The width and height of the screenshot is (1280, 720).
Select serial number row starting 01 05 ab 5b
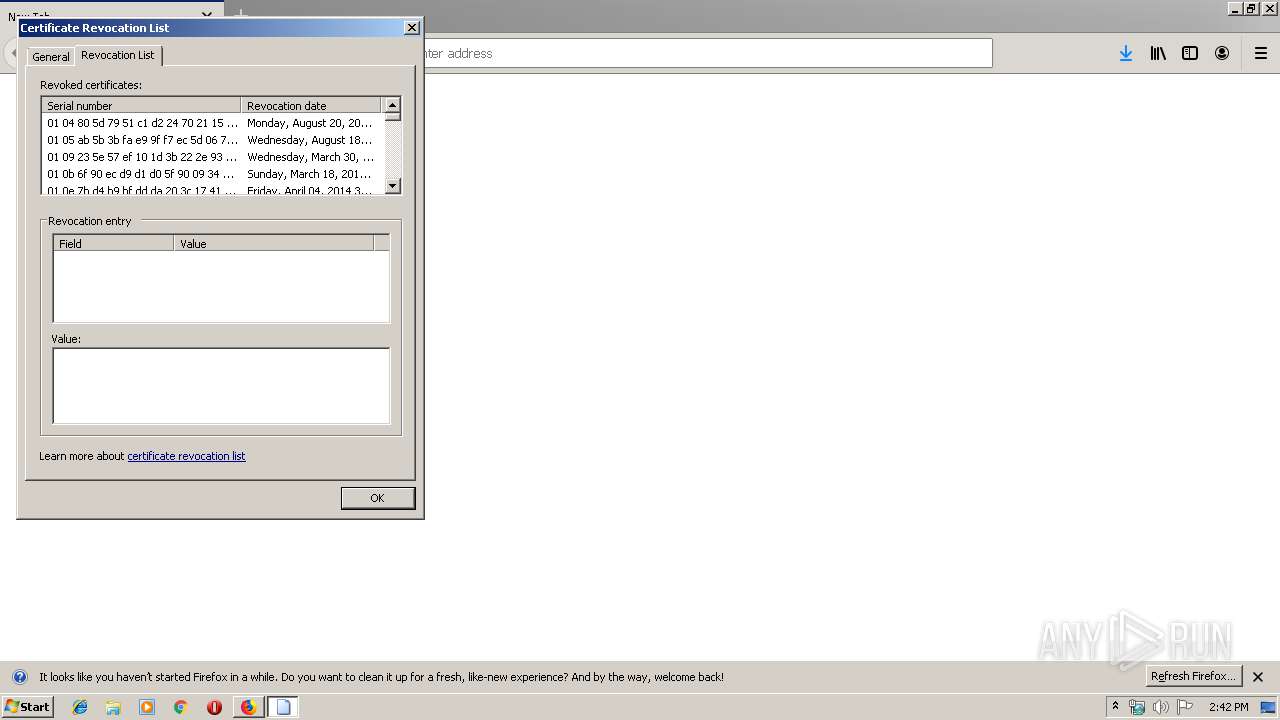[x=142, y=140]
